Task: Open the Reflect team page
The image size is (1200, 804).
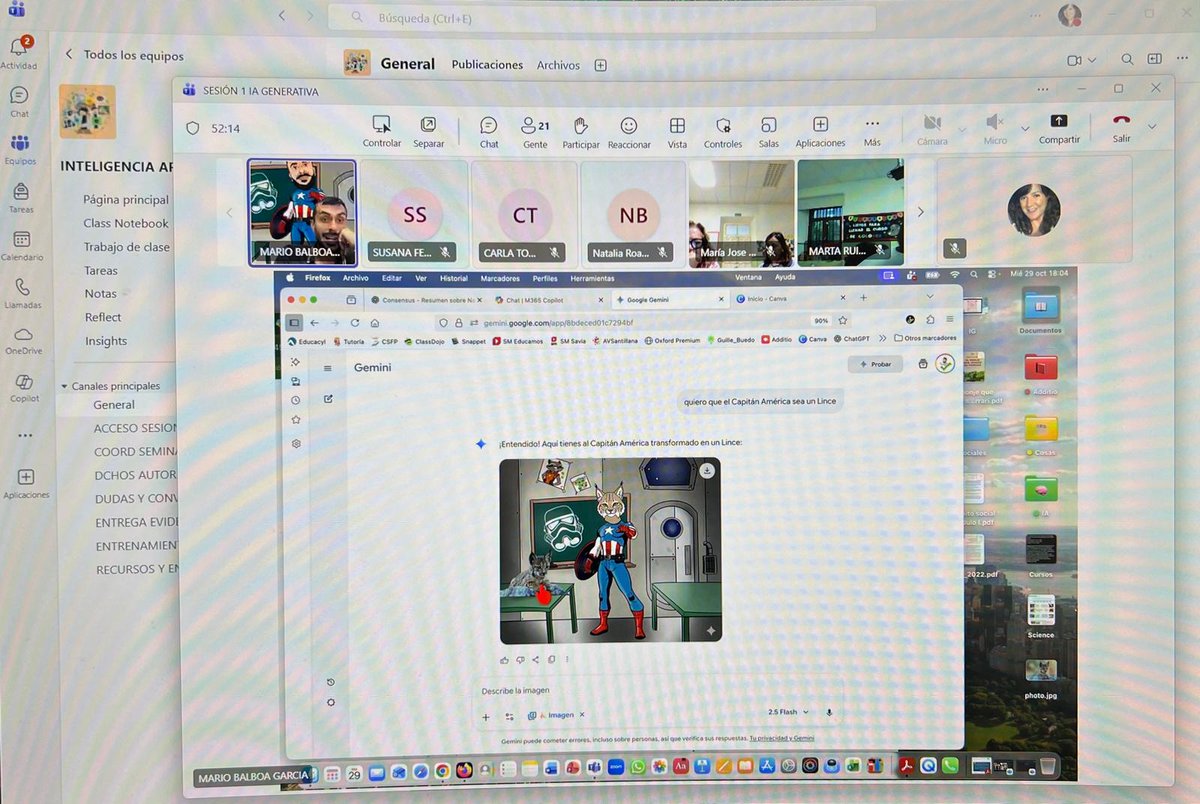Action: pyautogui.click(x=103, y=317)
